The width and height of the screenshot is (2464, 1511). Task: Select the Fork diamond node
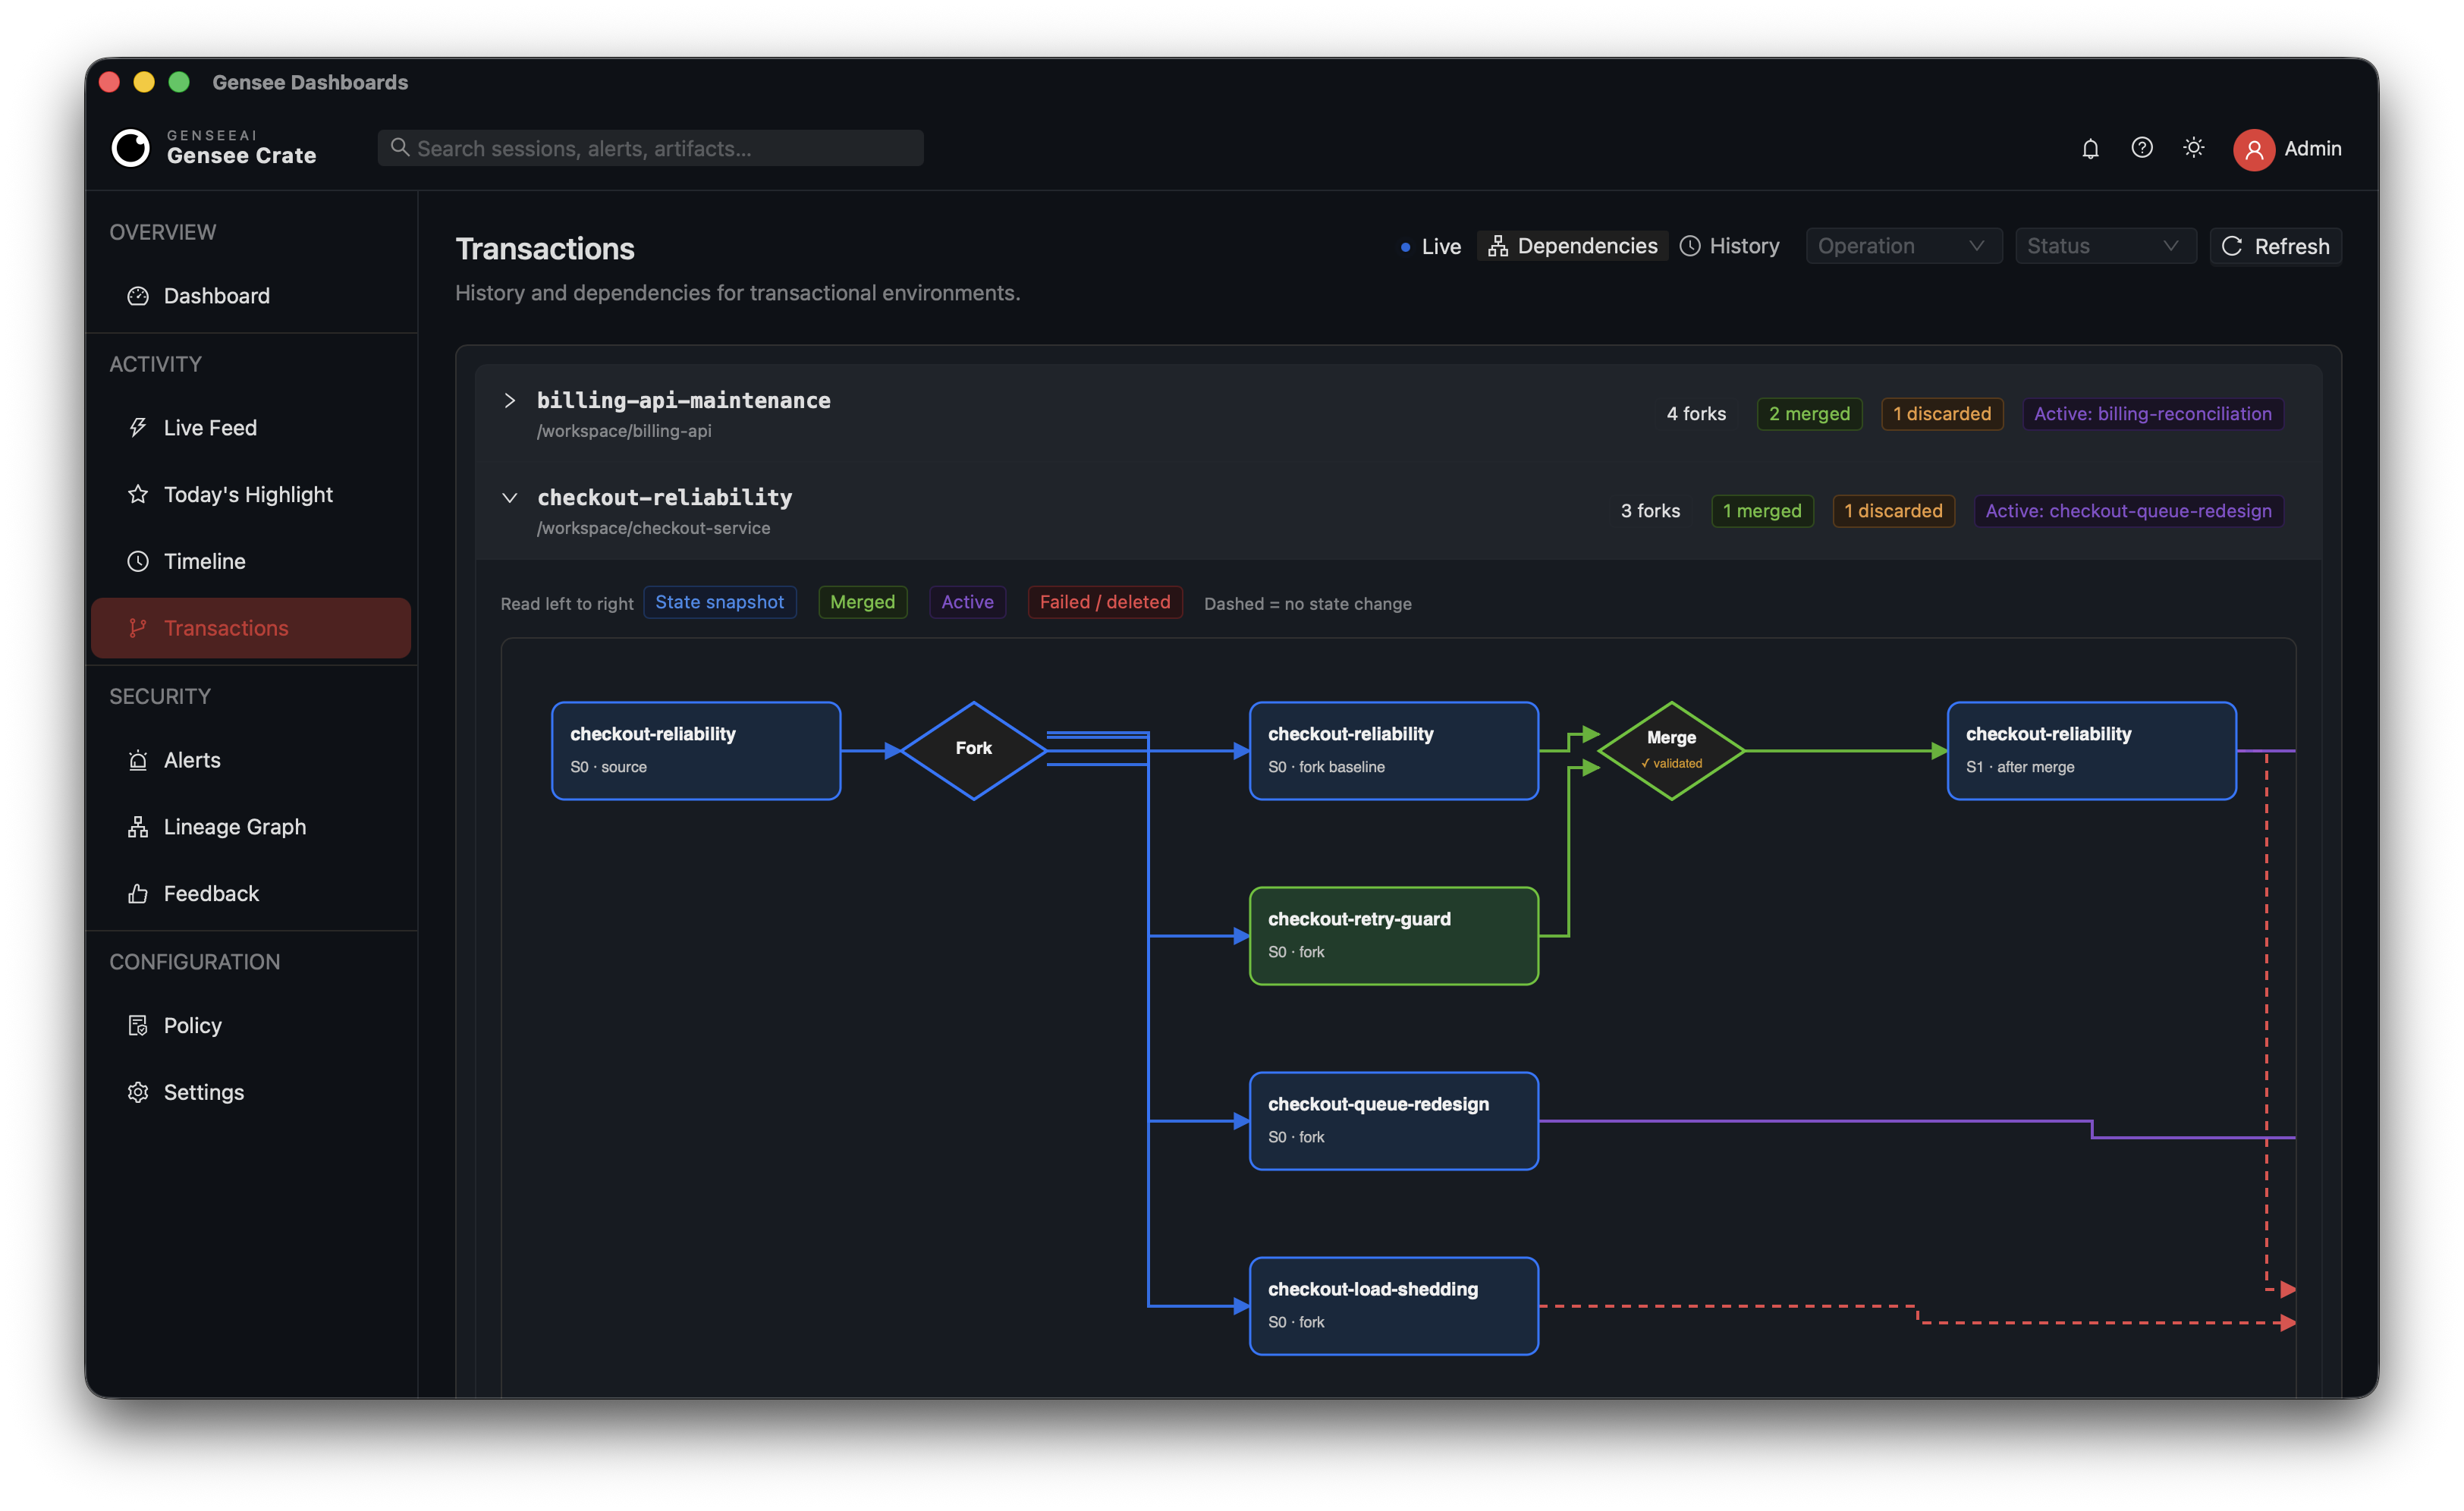click(x=973, y=751)
